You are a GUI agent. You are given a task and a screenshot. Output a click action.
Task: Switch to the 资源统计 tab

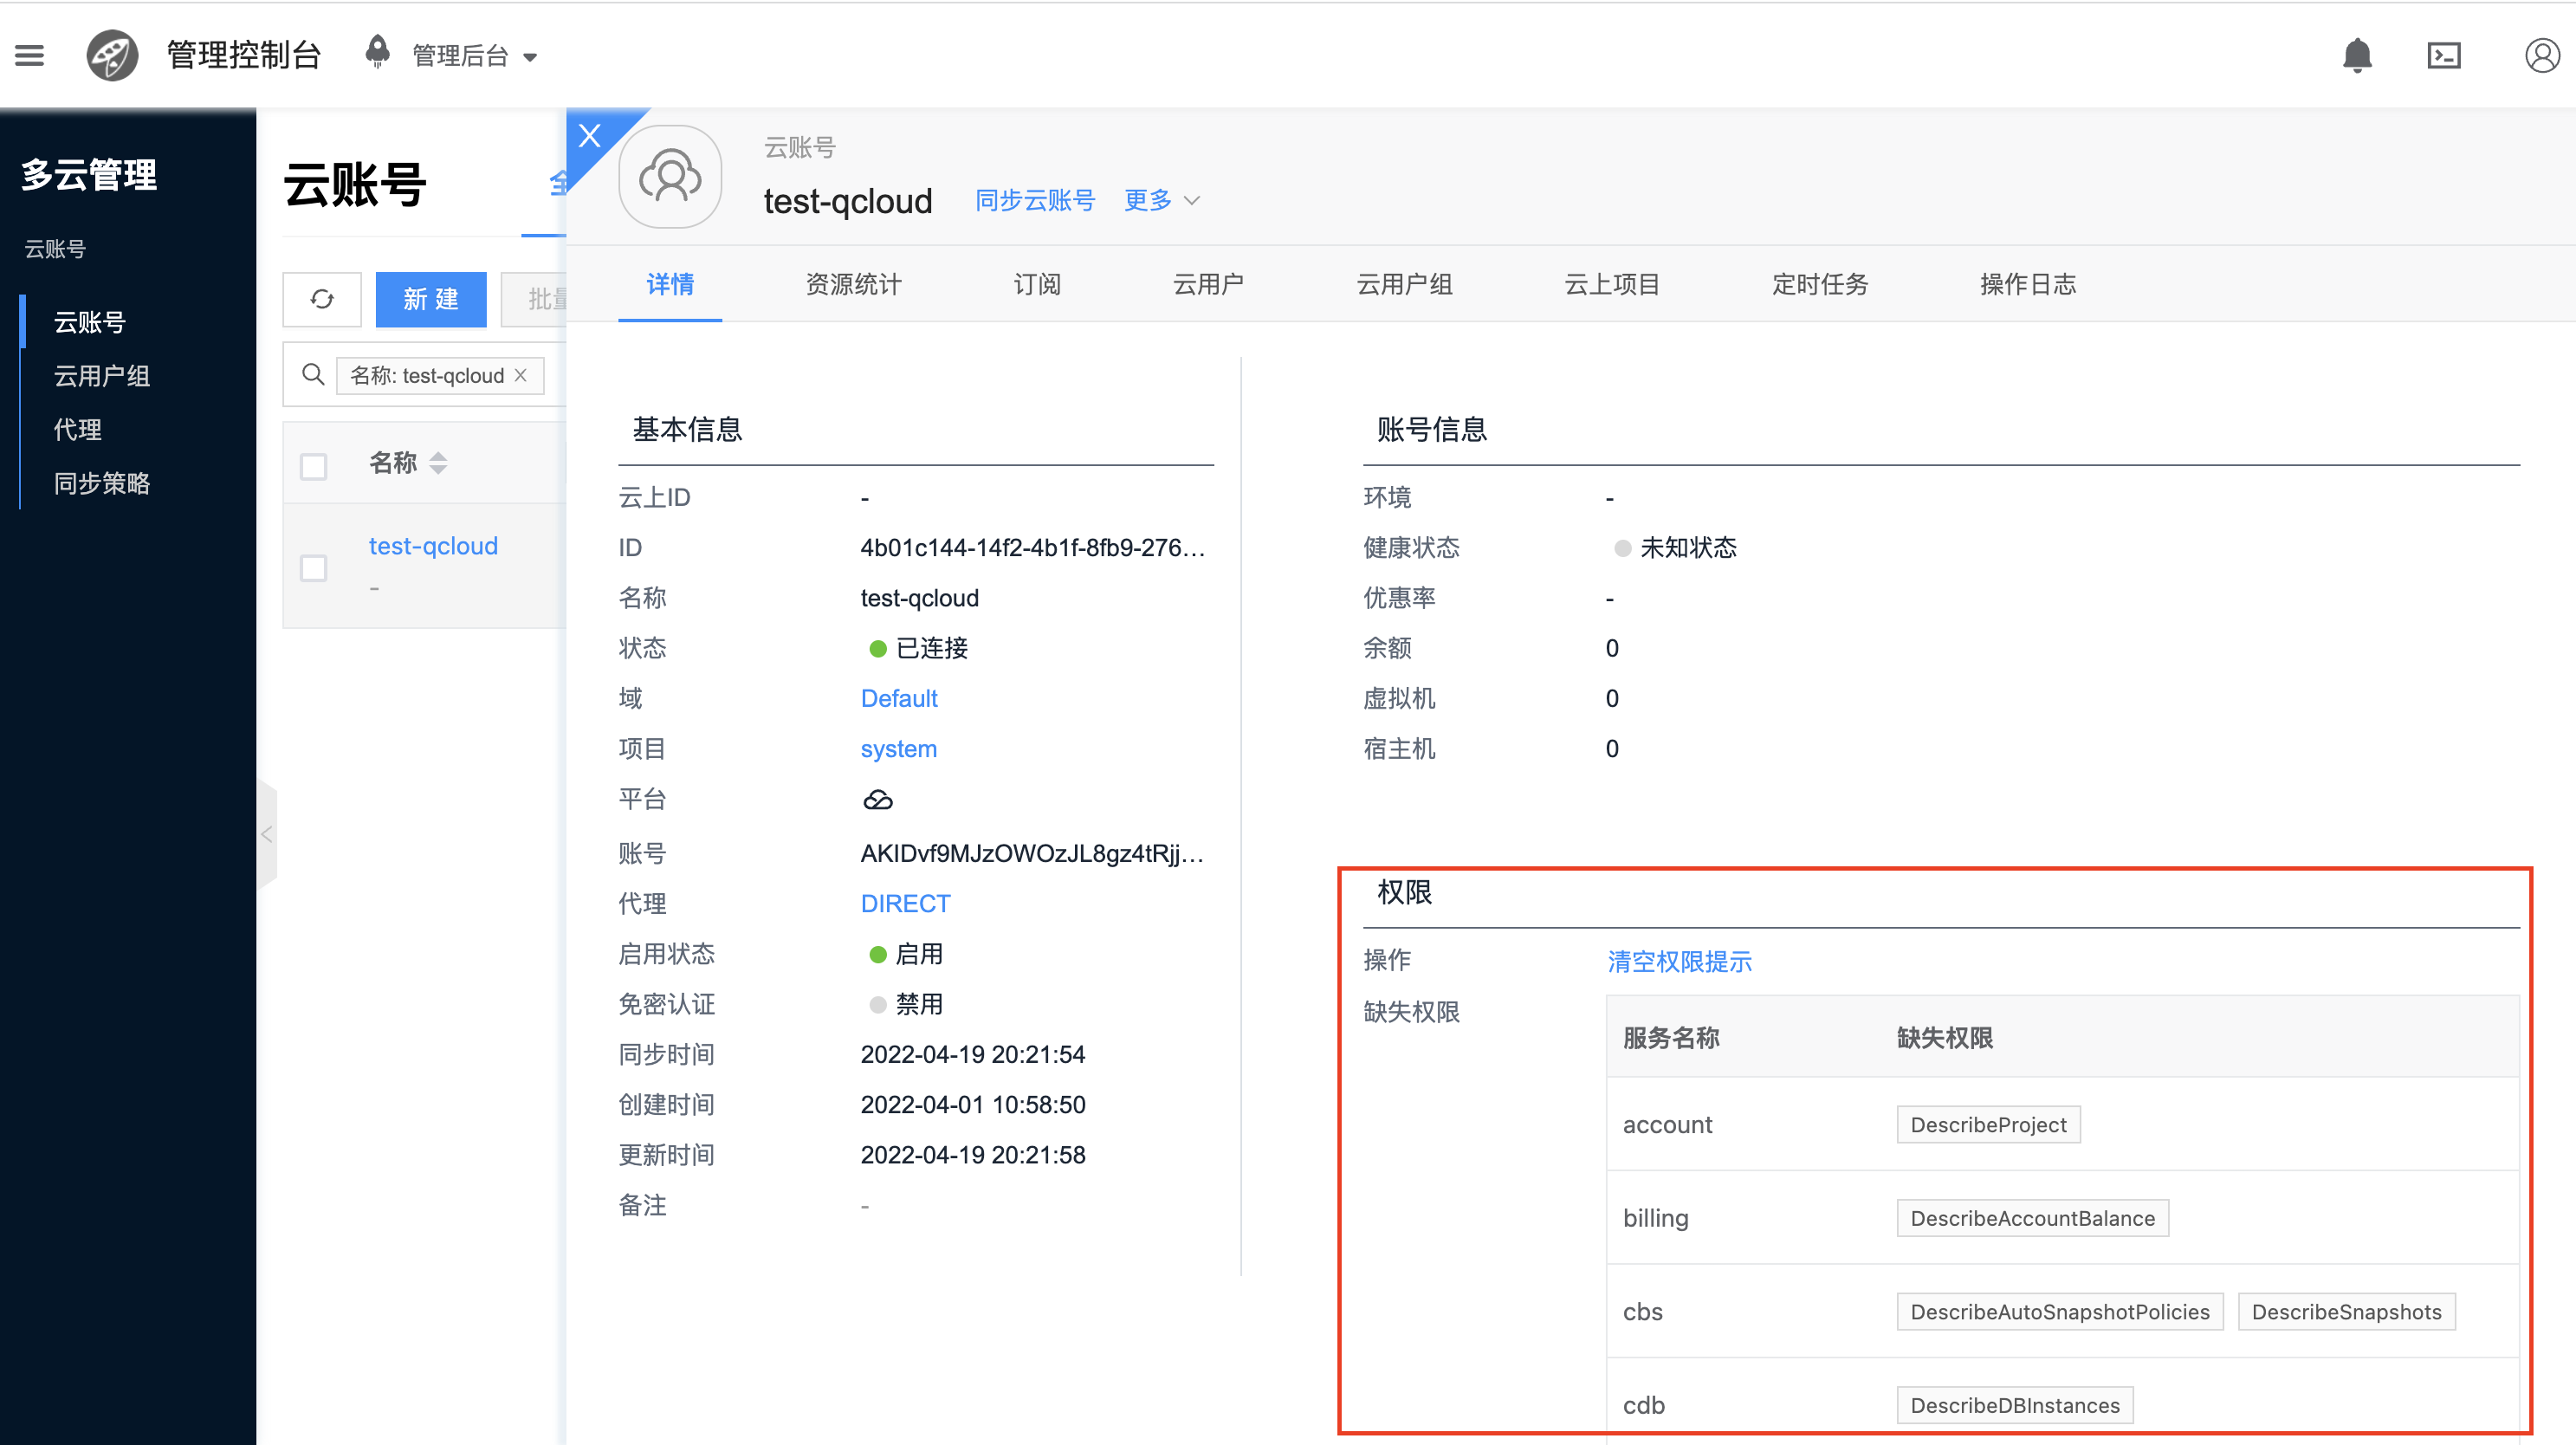pyautogui.click(x=853, y=285)
